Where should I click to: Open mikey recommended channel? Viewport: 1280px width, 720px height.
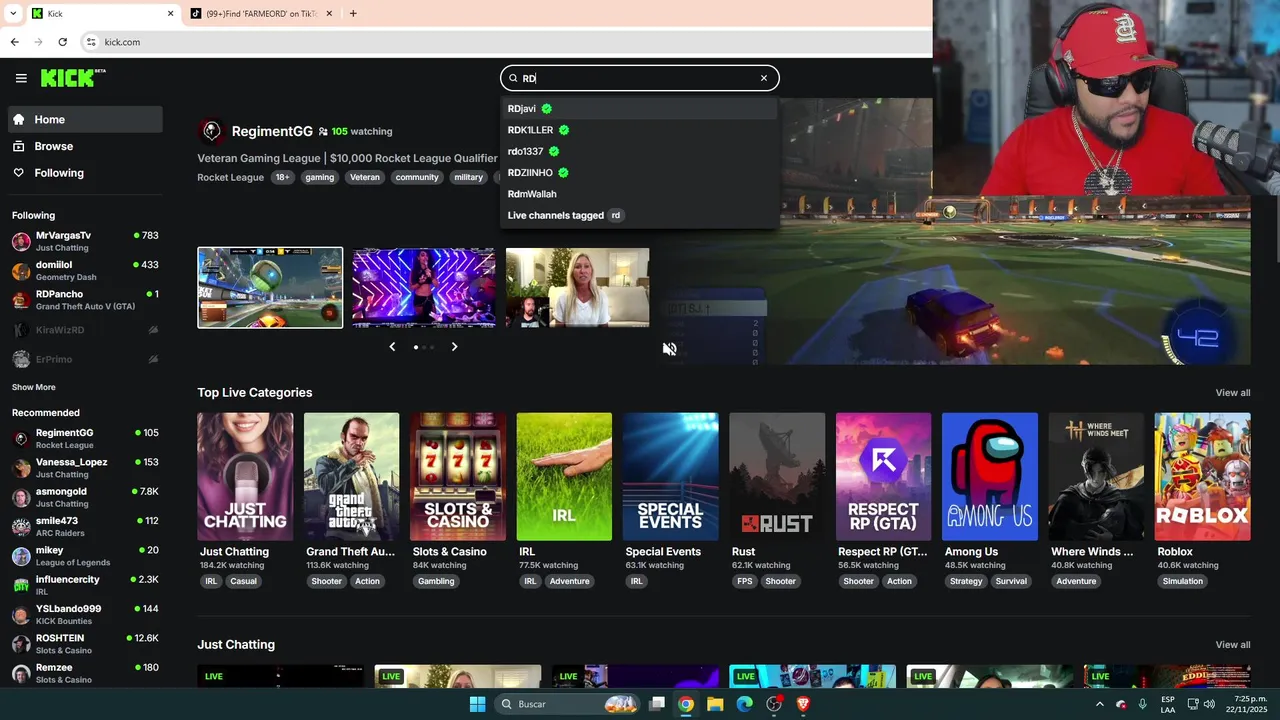[x=85, y=556]
